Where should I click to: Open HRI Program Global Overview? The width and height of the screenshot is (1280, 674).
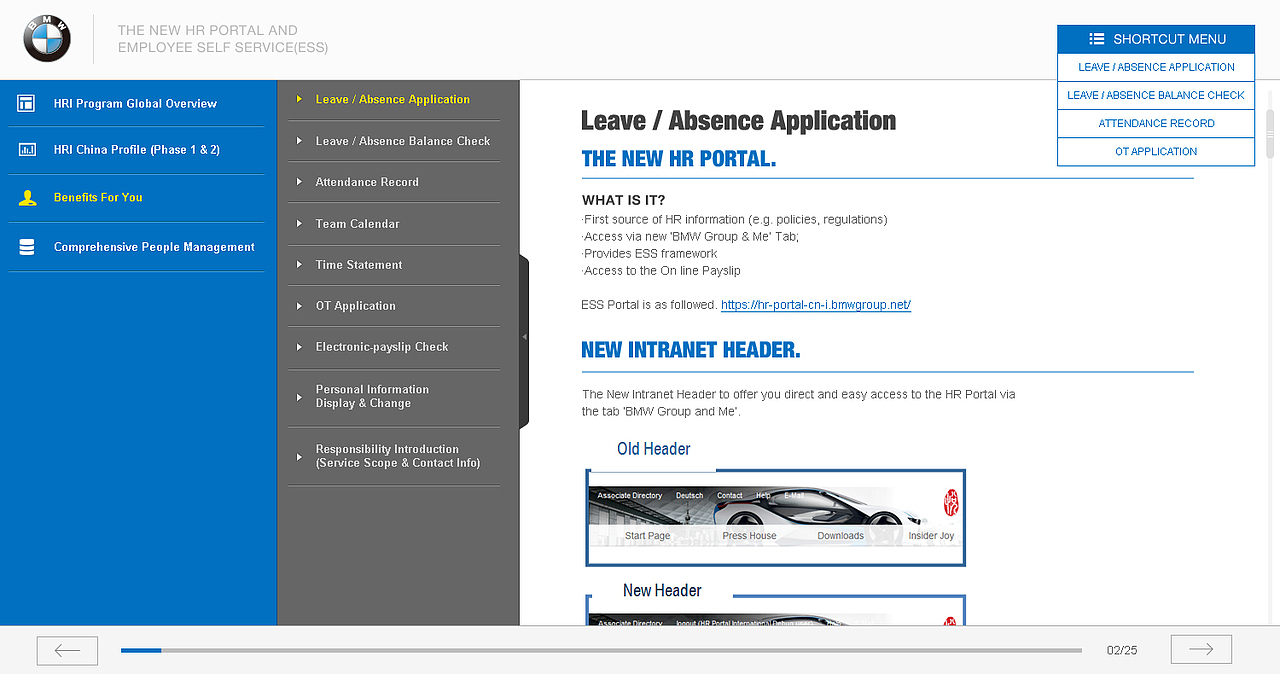tap(136, 103)
